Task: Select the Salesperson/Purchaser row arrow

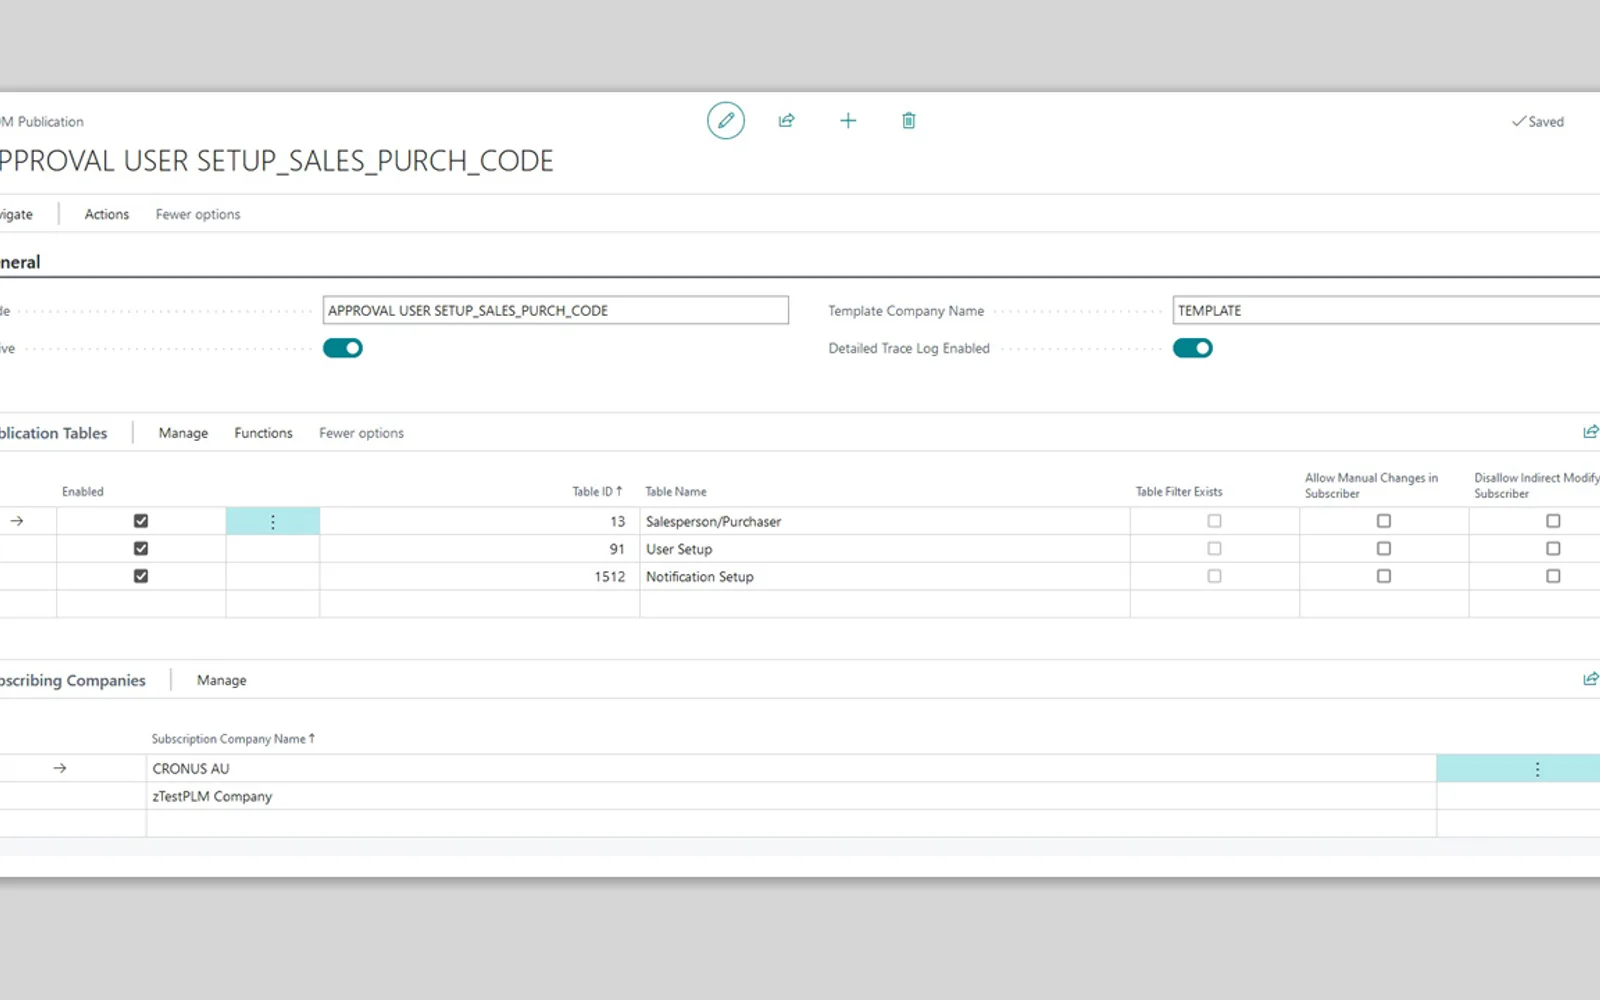Action: (17, 521)
